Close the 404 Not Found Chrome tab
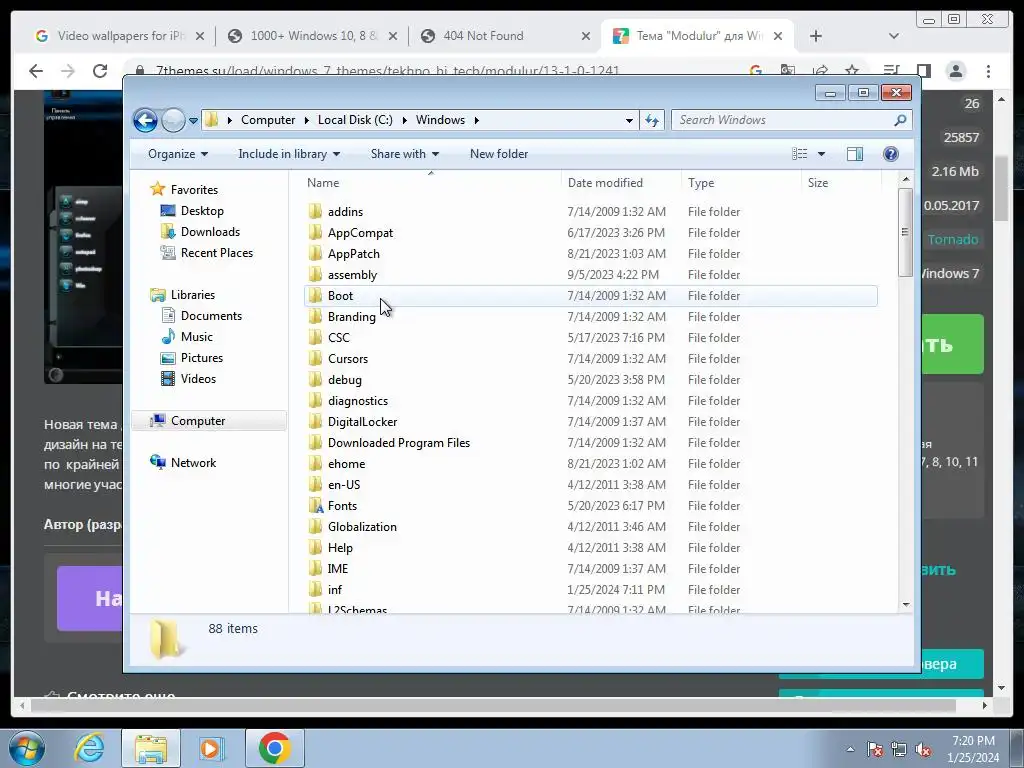 click(x=586, y=37)
